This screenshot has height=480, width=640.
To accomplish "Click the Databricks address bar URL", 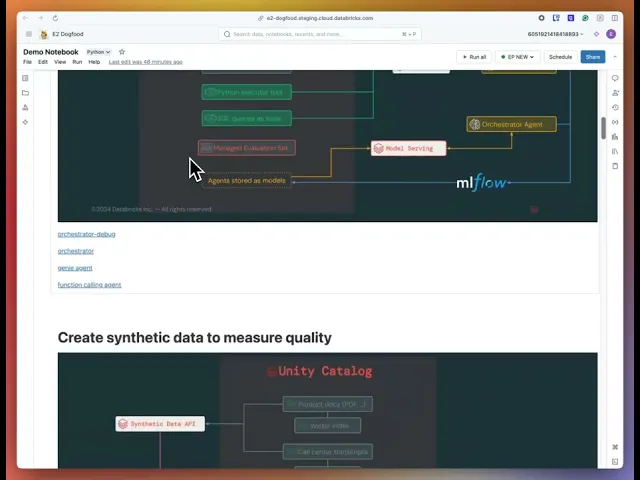I will pyautogui.click(x=320, y=18).
